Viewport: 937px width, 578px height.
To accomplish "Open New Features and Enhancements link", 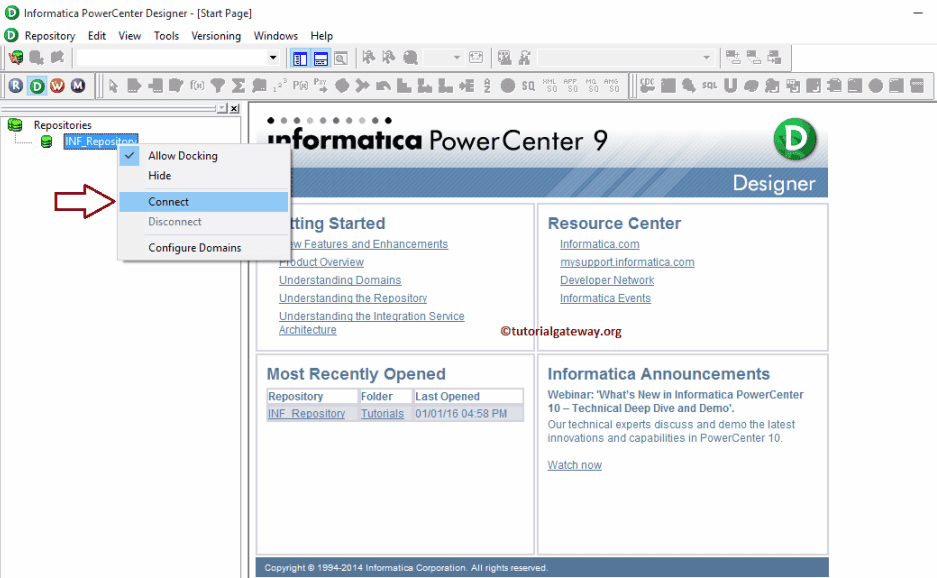I will point(369,244).
